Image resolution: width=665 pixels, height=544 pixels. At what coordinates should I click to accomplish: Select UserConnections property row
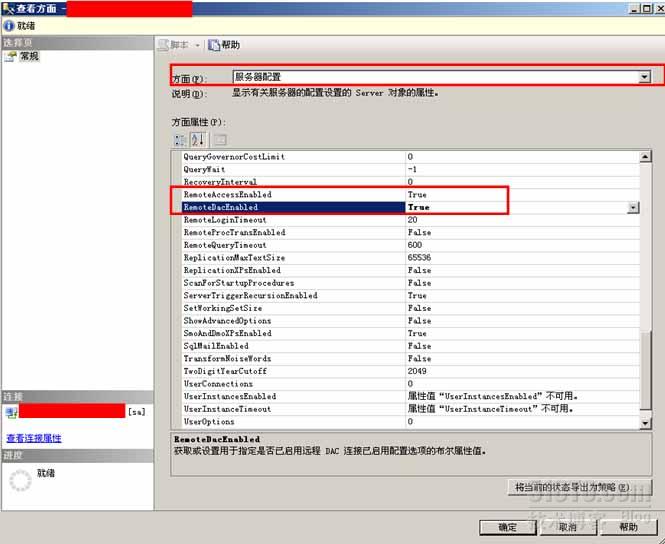coord(410,384)
